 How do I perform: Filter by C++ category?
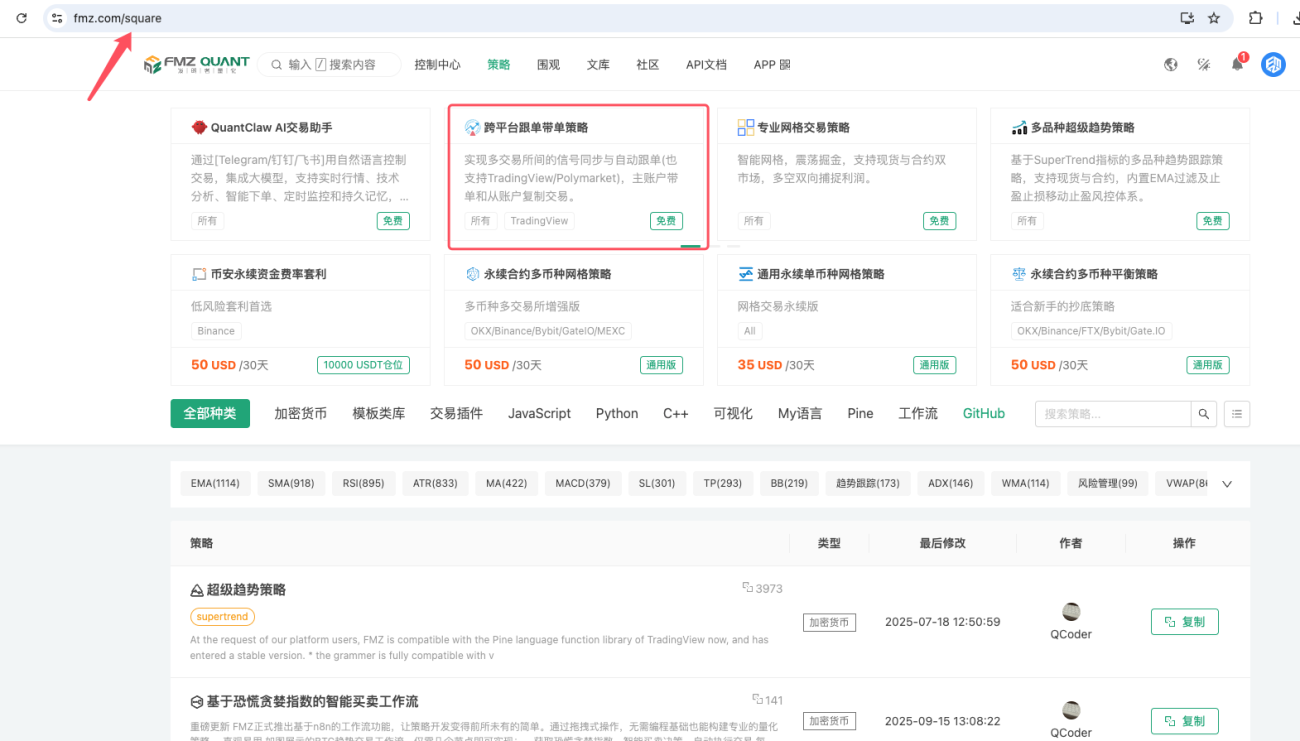click(x=676, y=413)
